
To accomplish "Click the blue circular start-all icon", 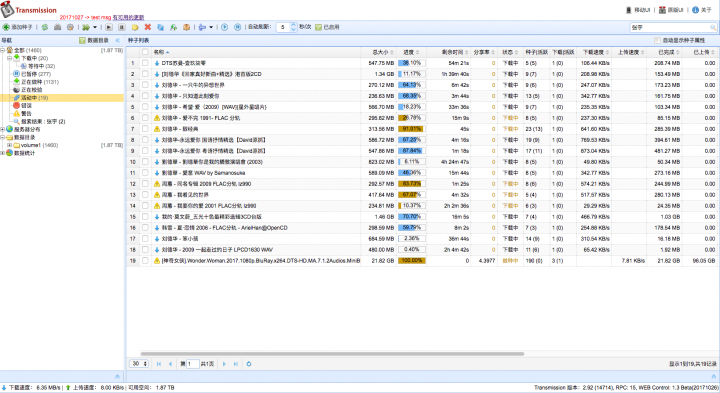I will tap(225, 27).
